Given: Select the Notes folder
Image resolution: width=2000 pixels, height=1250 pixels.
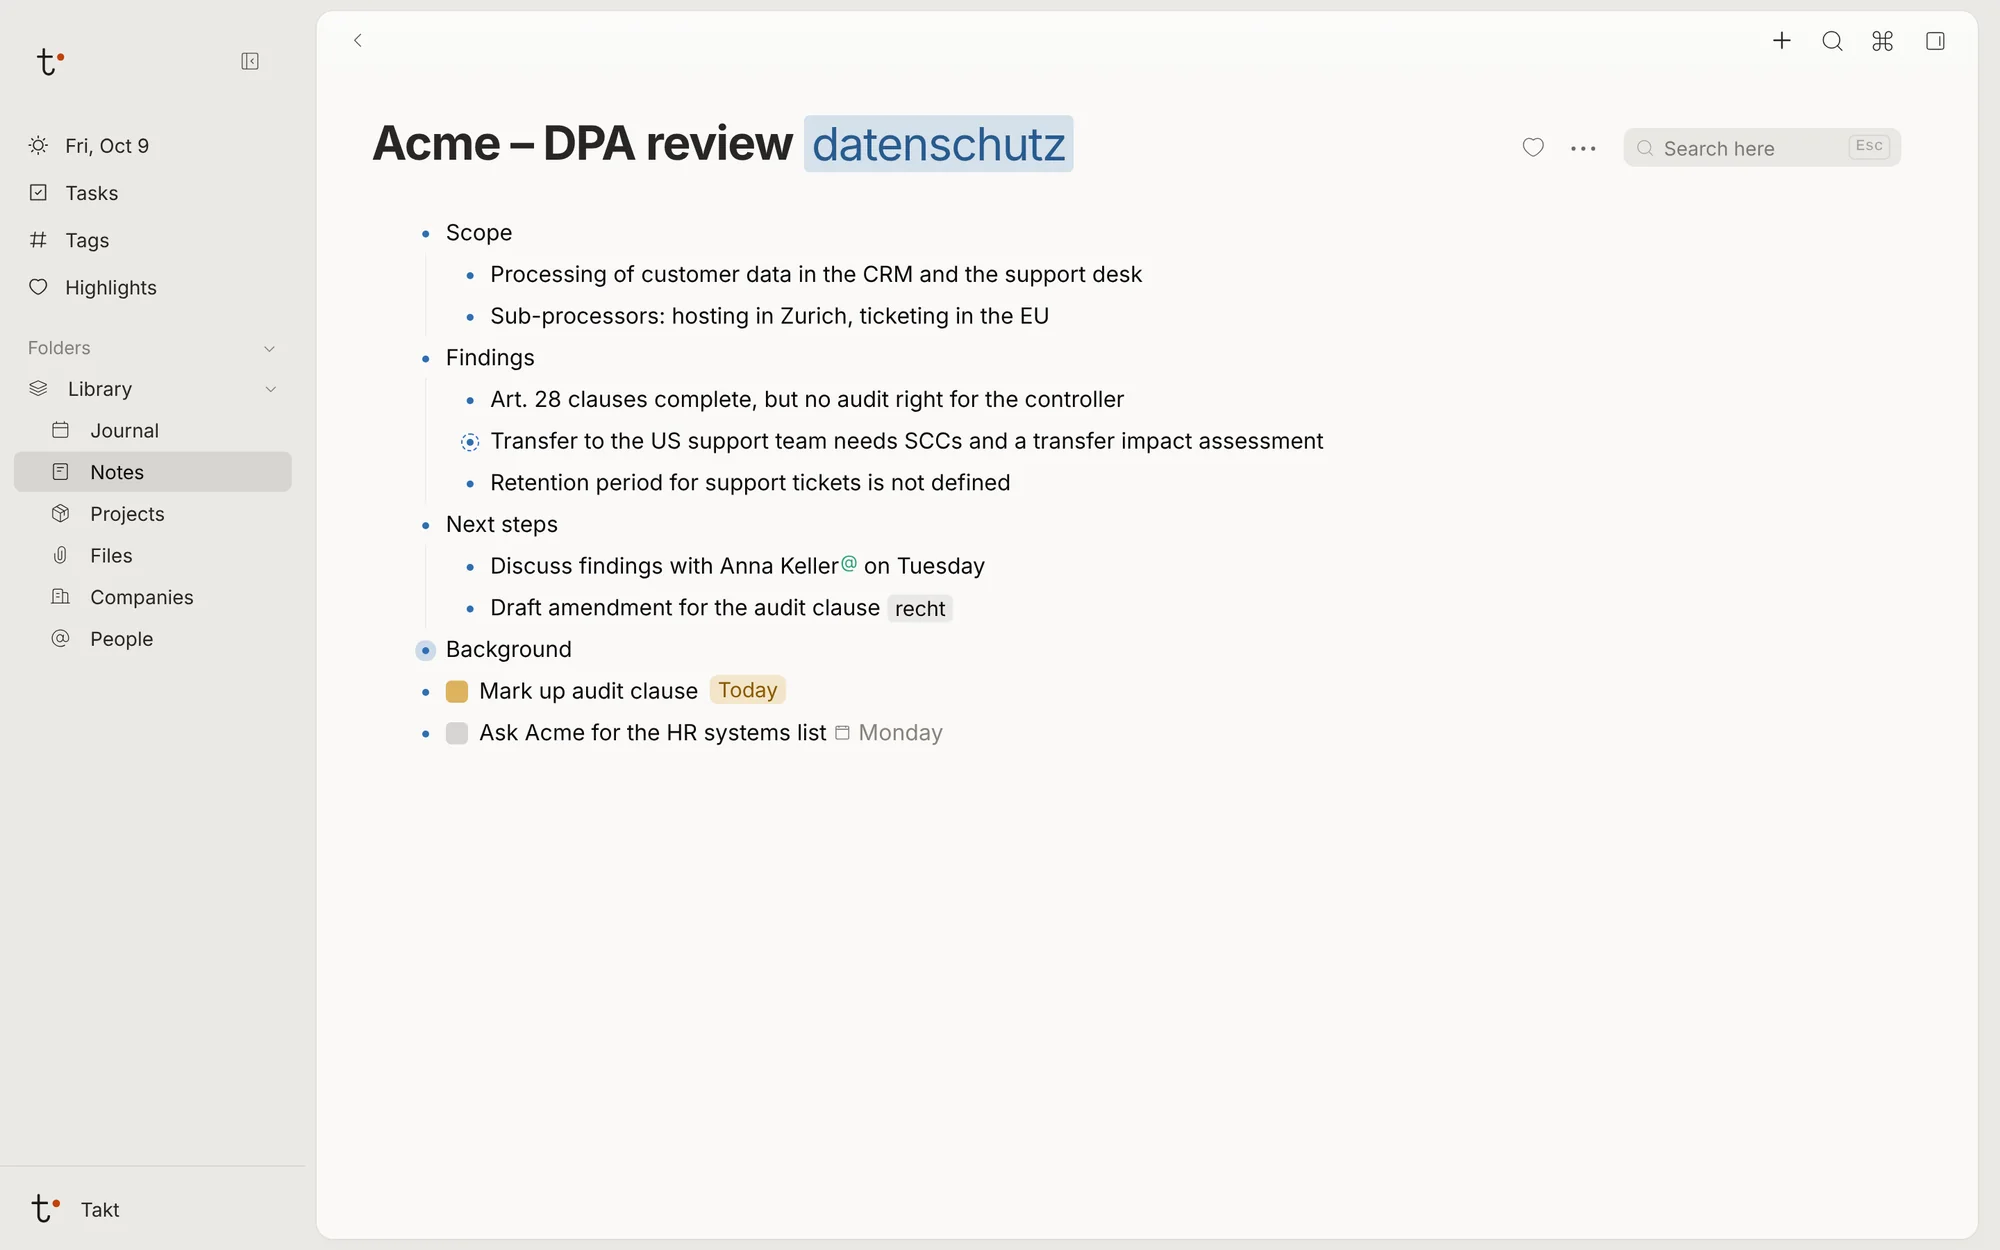Looking at the screenshot, I should 153,472.
